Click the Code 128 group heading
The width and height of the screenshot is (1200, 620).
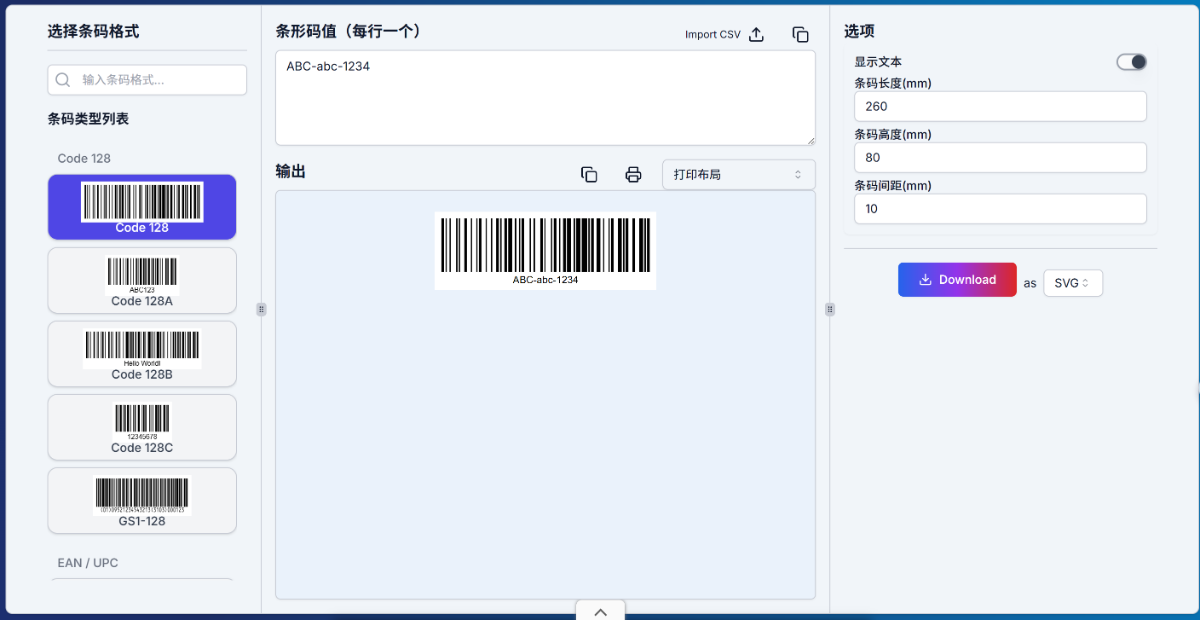pyautogui.click(x=84, y=158)
